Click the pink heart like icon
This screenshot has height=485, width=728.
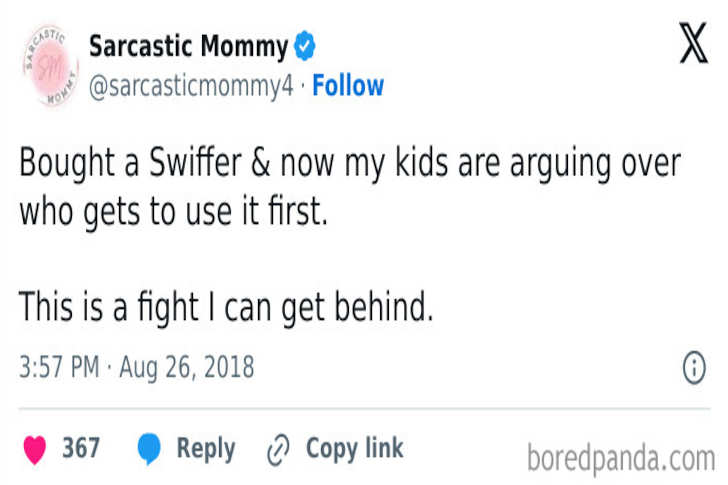pyautogui.click(x=35, y=449)
